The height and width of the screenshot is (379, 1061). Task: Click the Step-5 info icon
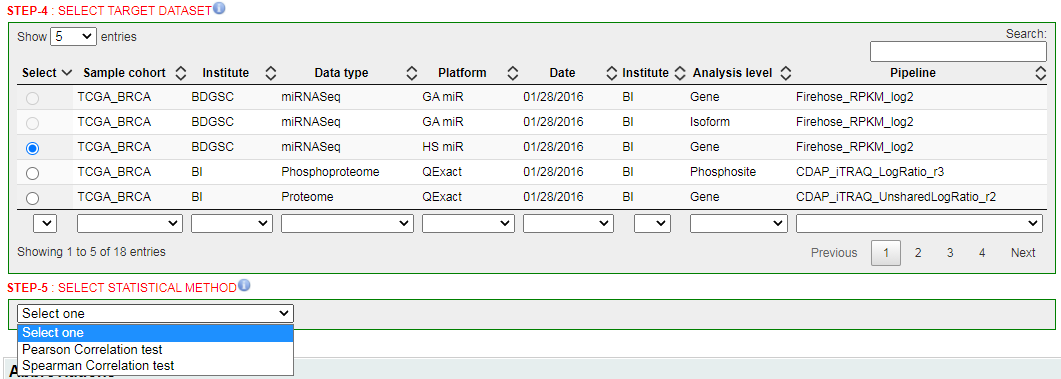[x=244, y=286]
